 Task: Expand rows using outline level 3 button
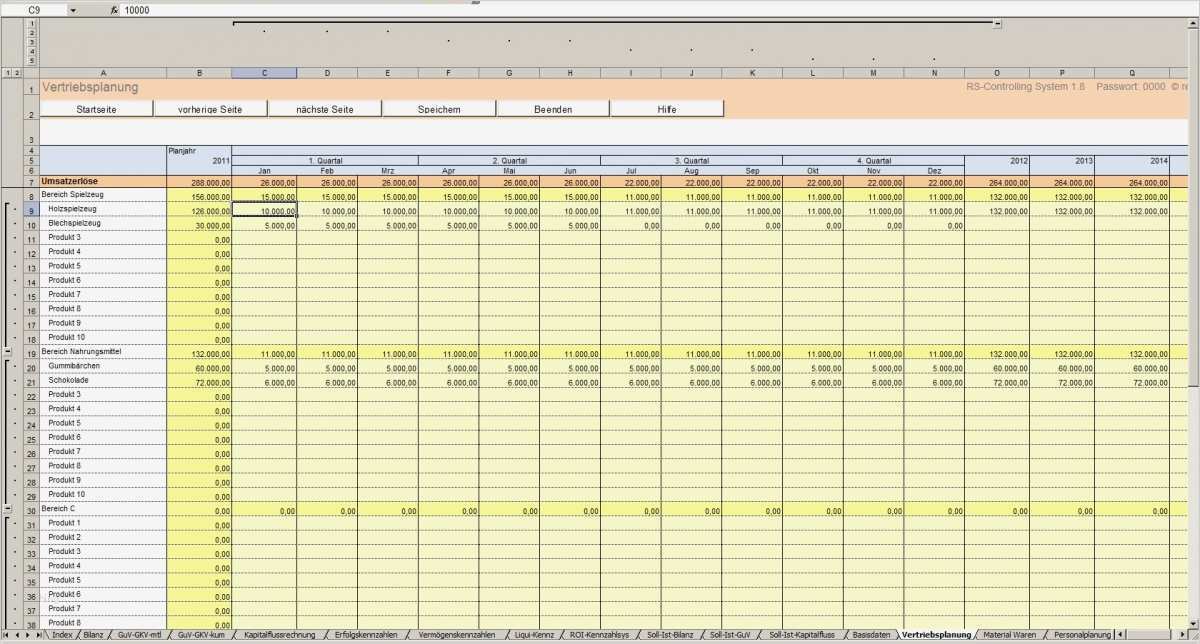32,41
